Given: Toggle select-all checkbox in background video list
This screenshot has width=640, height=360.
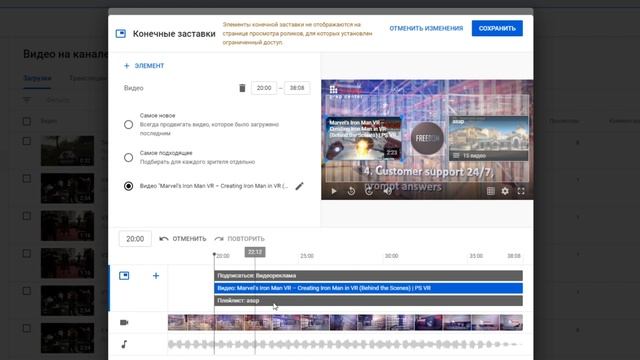Looking at the screenshot, I should coord(27,121).
